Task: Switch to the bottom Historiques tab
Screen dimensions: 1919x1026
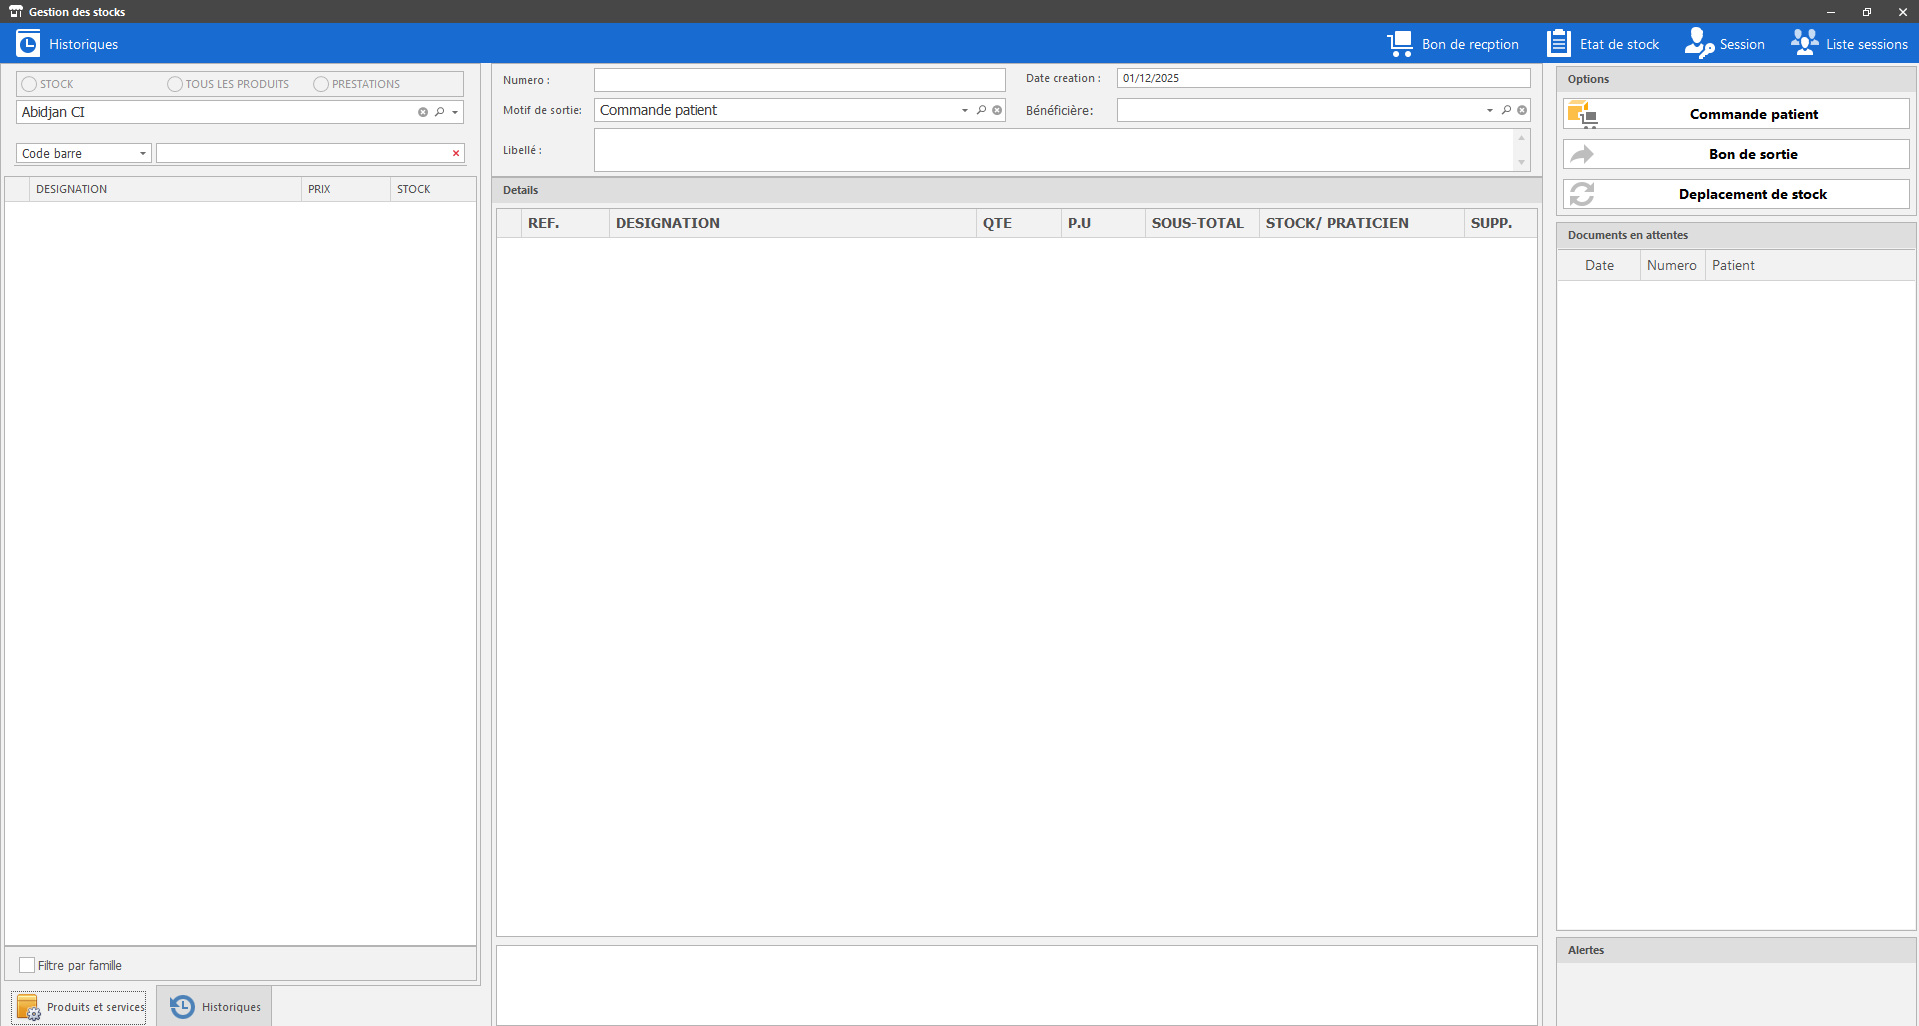Action: [215, 1007]
